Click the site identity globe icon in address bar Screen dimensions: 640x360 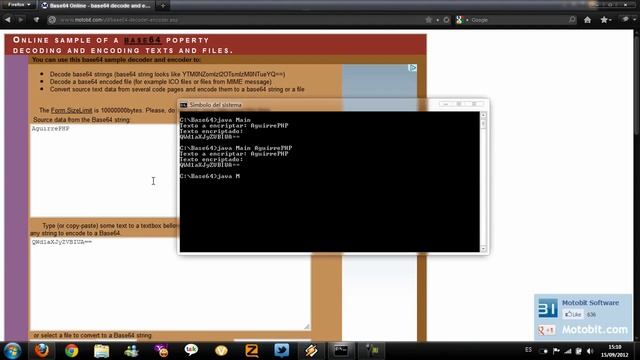(x=52, y=20)
